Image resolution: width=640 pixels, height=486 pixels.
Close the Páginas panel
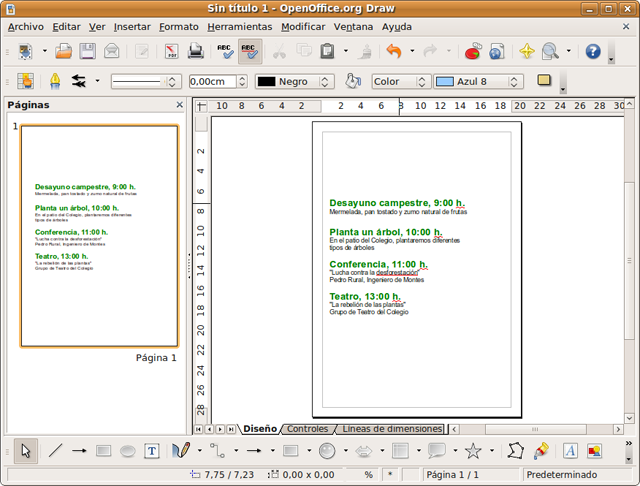pos(180,104)
